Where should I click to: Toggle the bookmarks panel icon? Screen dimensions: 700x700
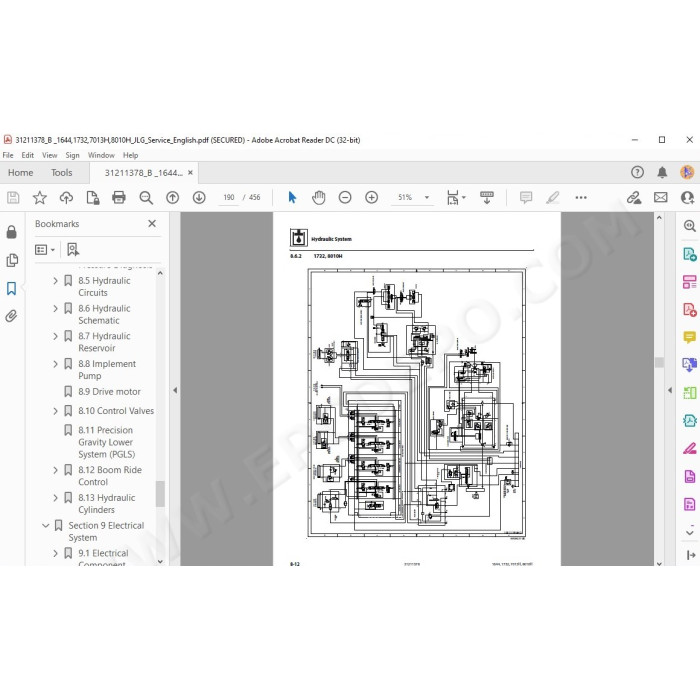[12, 288]
